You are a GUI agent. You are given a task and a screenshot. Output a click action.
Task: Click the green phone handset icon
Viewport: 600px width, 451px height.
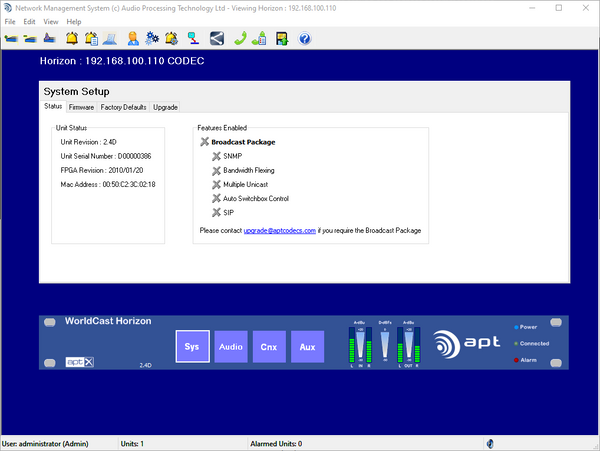240,38
